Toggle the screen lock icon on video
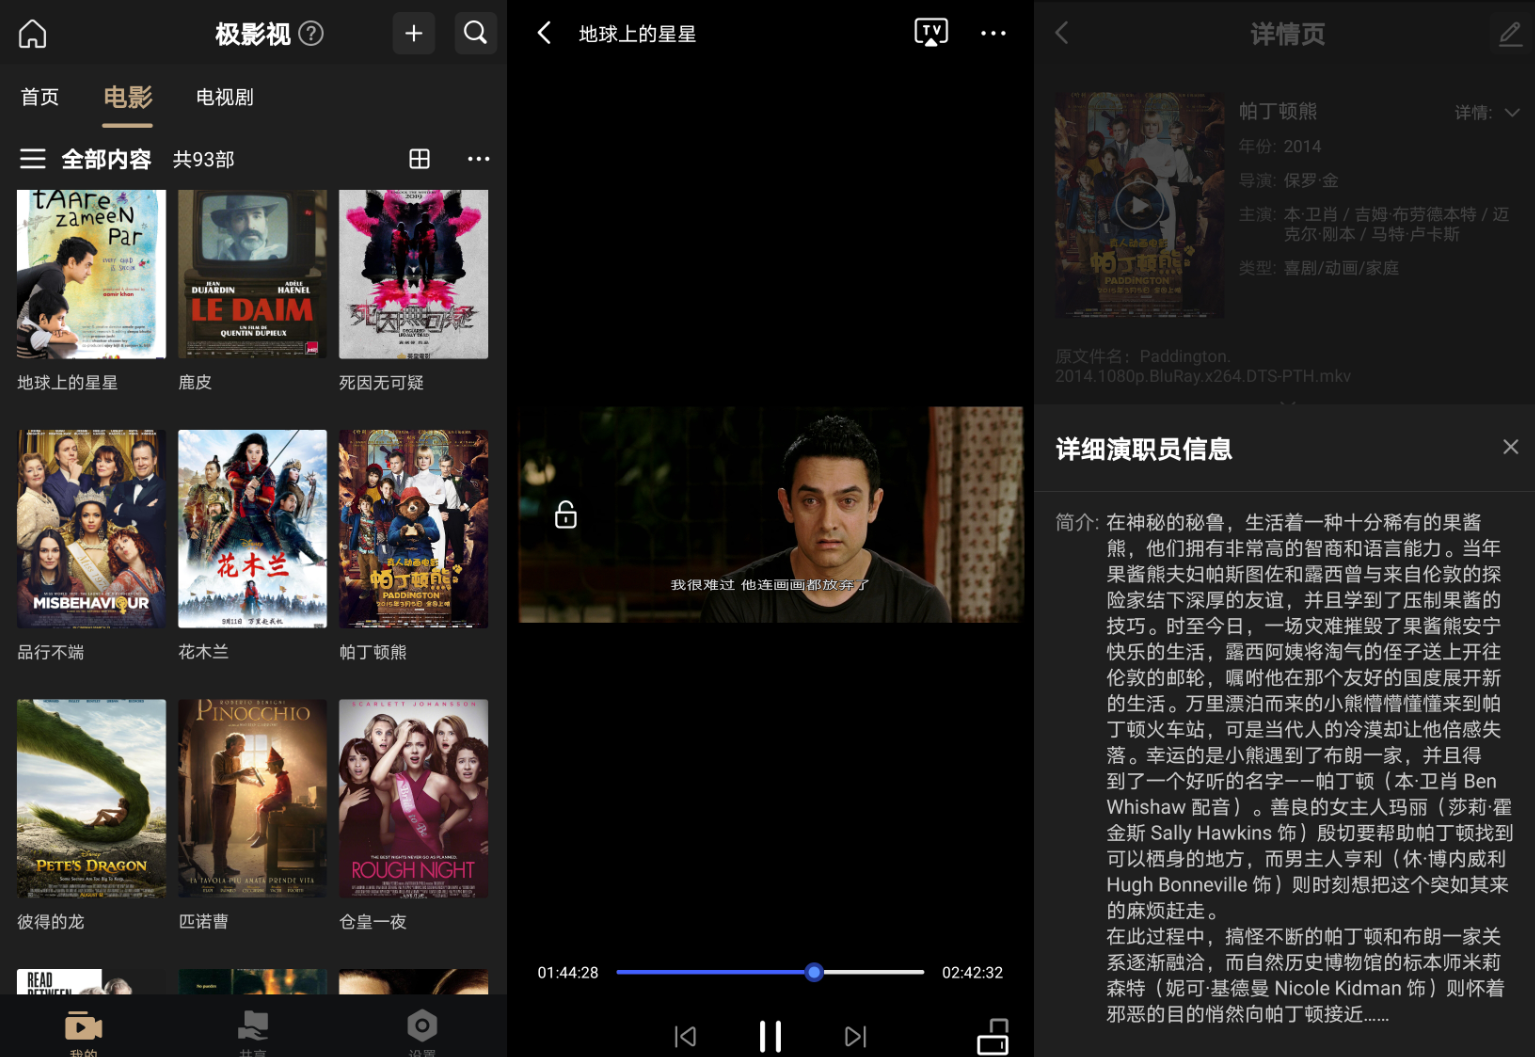This screenshot has width=1535, height=1057. pyautogui.click(x=566, y=515)
